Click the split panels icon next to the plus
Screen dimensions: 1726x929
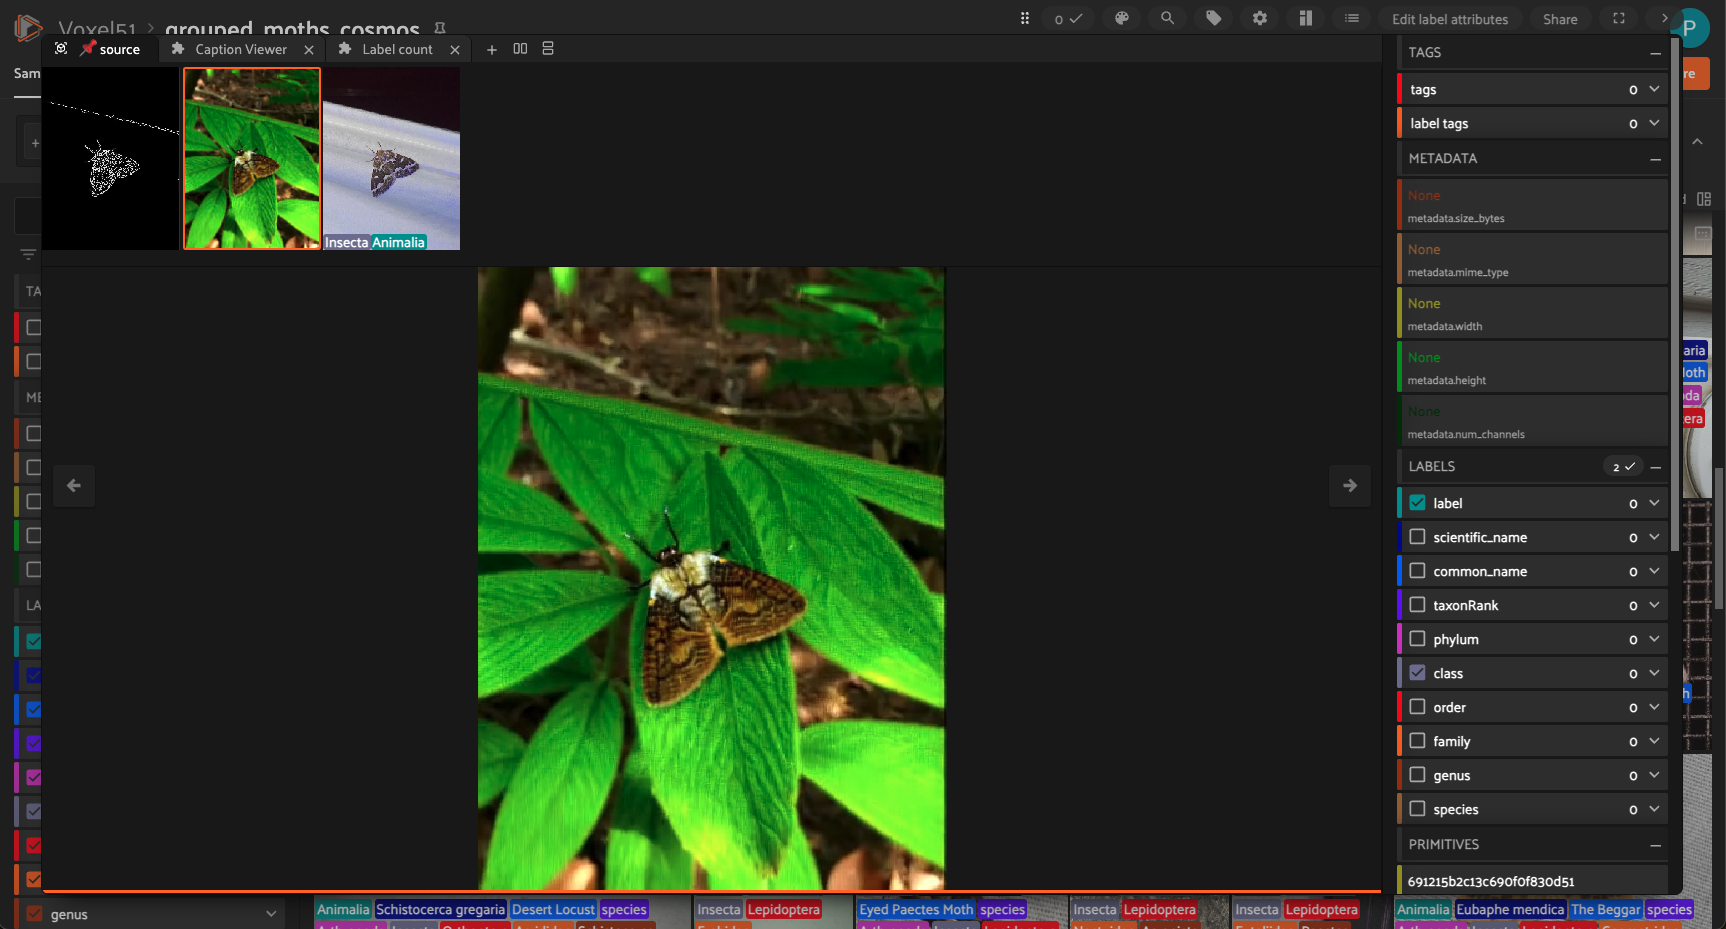pyautogui.click(x=520, y=49)
